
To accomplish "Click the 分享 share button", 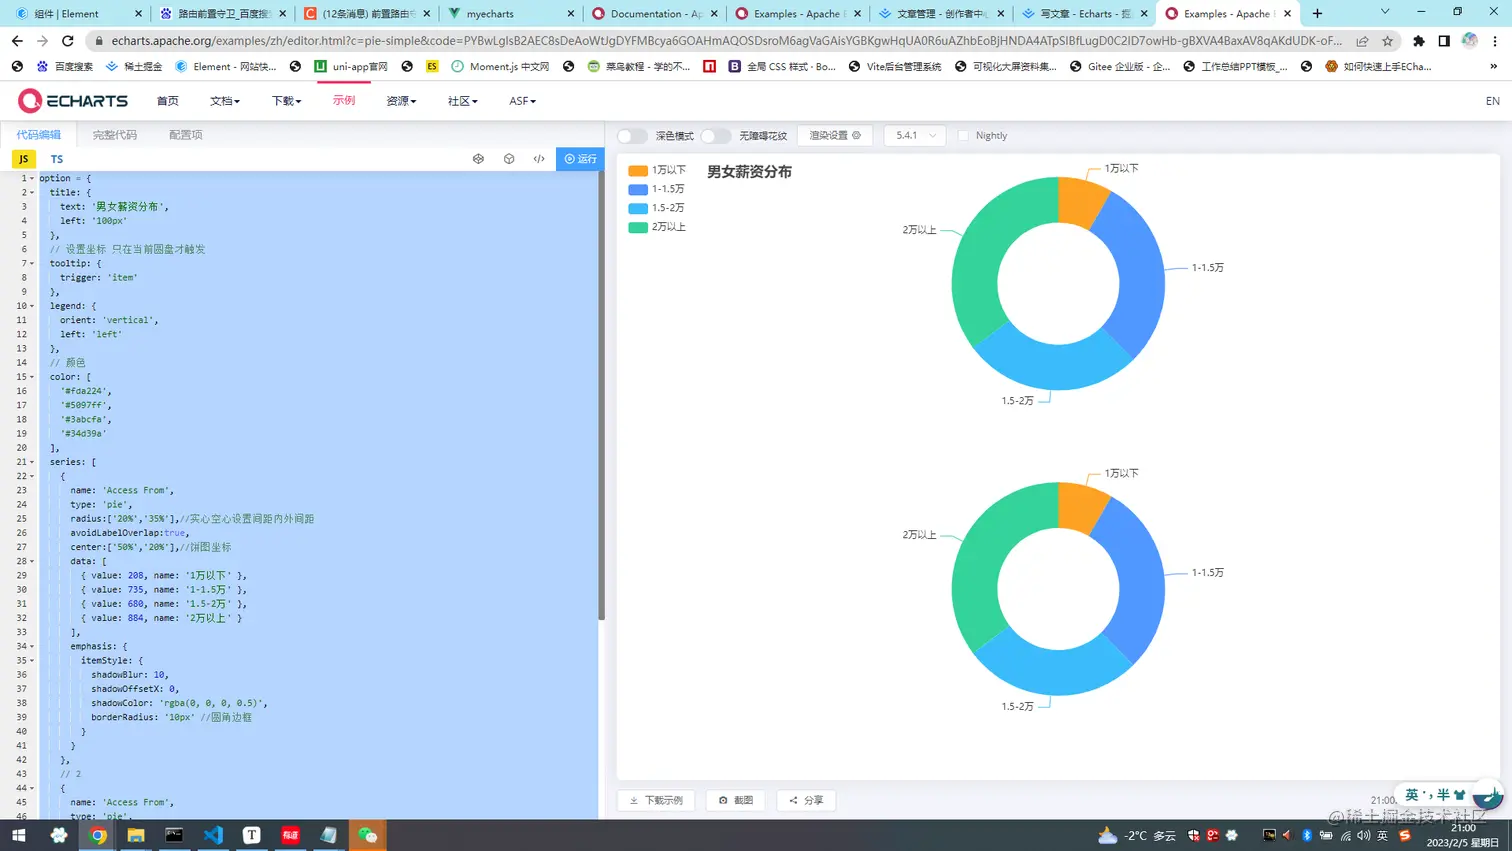I will (x=806, y=800).
